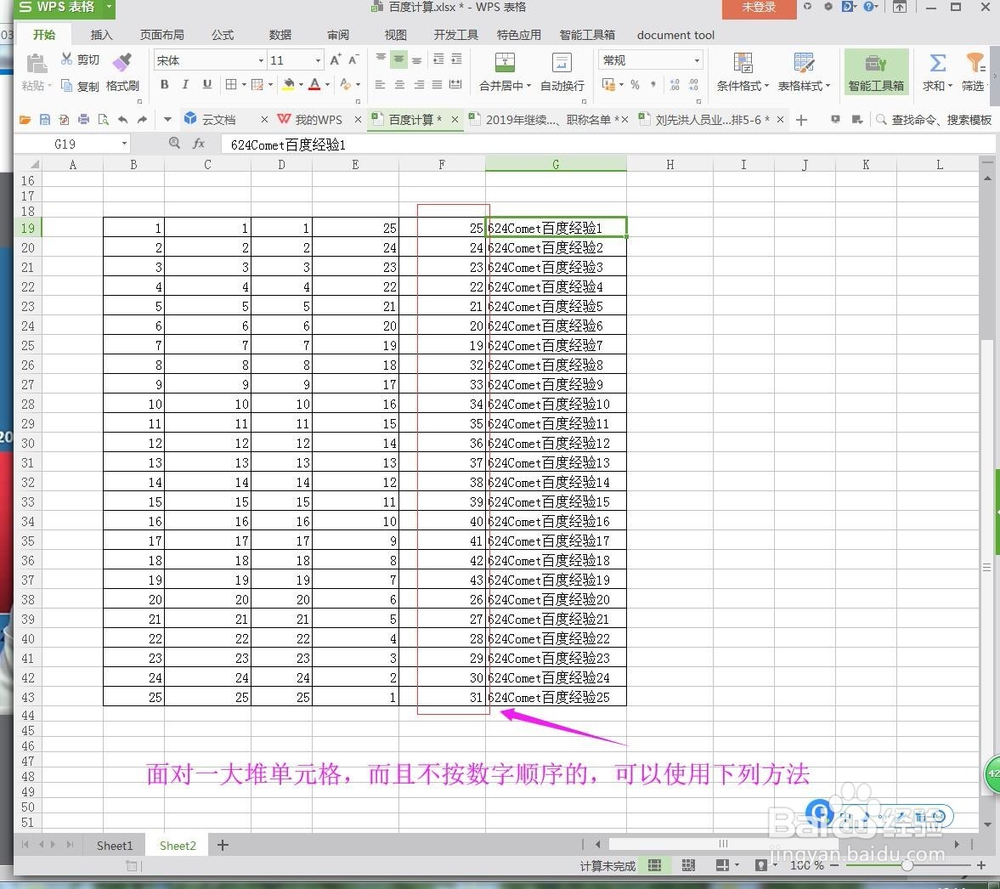Click the fx insert function icon
This screenshot has height=889, width=1000.
point(199,143)
